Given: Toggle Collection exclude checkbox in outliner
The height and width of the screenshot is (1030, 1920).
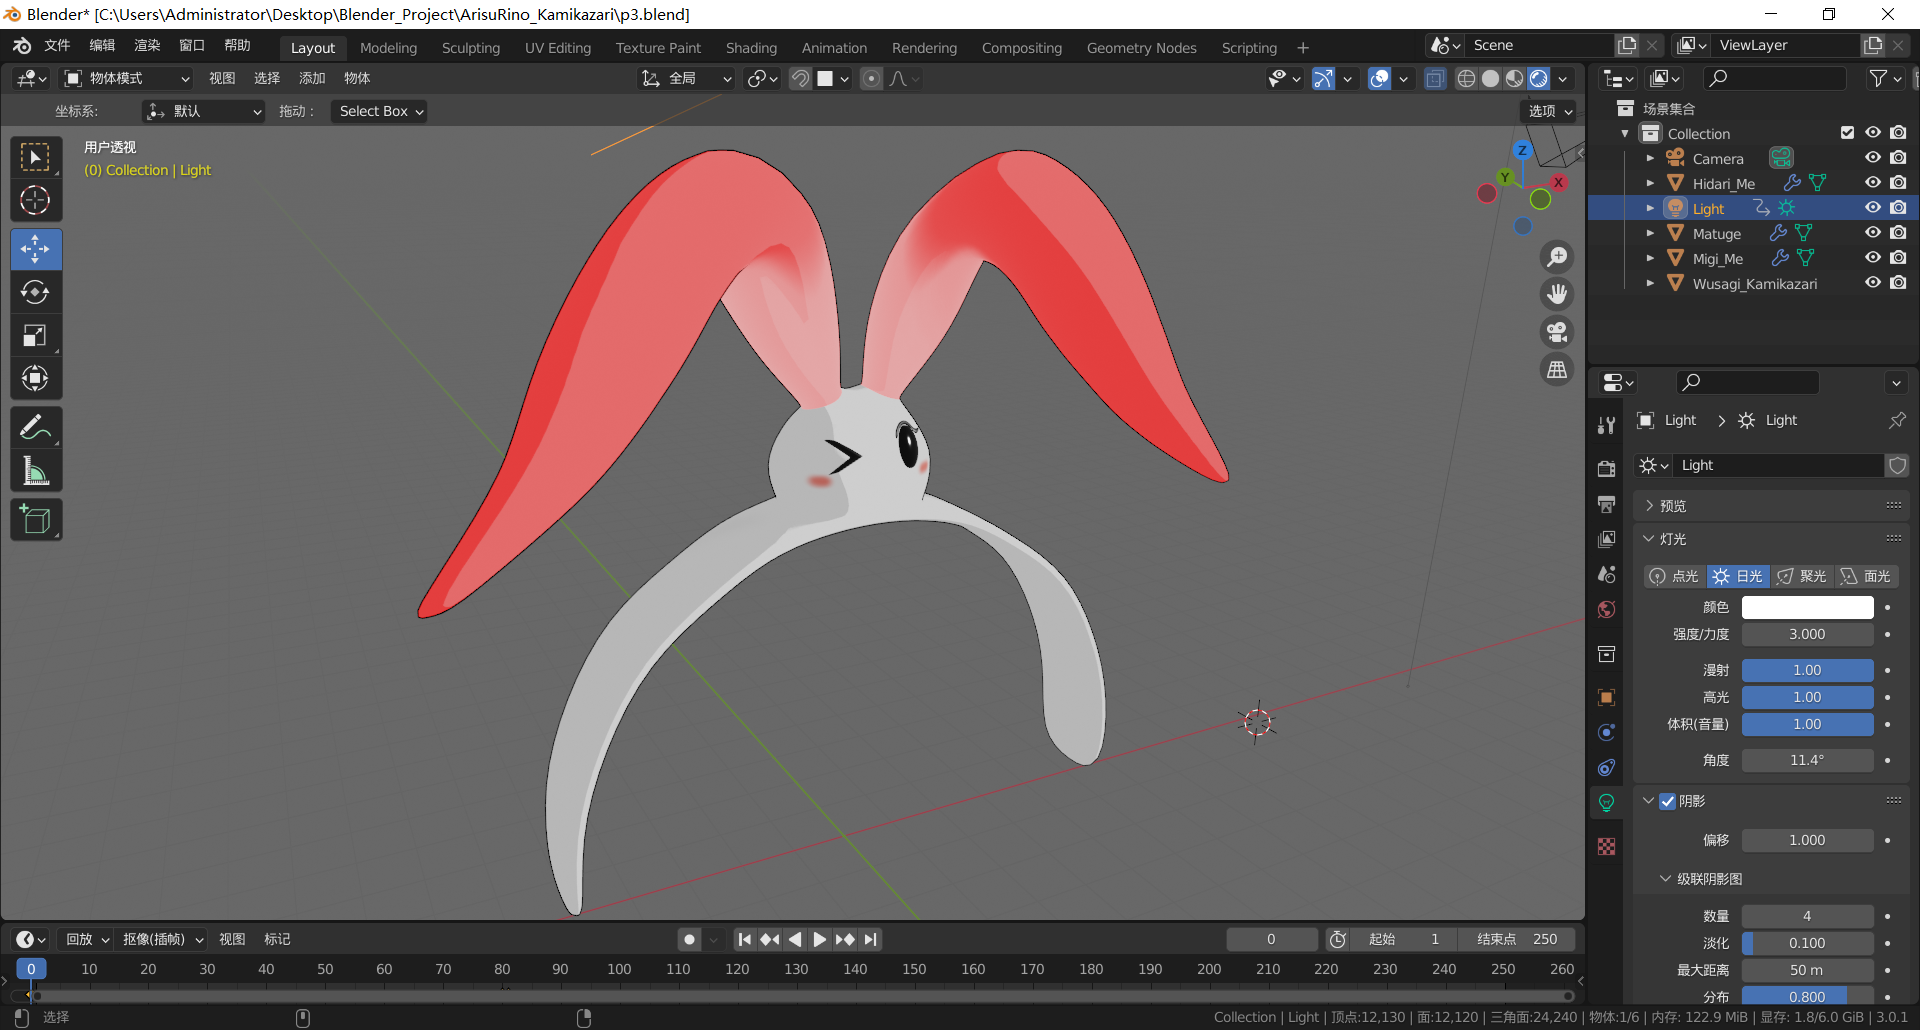Looking at the screenshot, I should click(x=1847, y=133).
